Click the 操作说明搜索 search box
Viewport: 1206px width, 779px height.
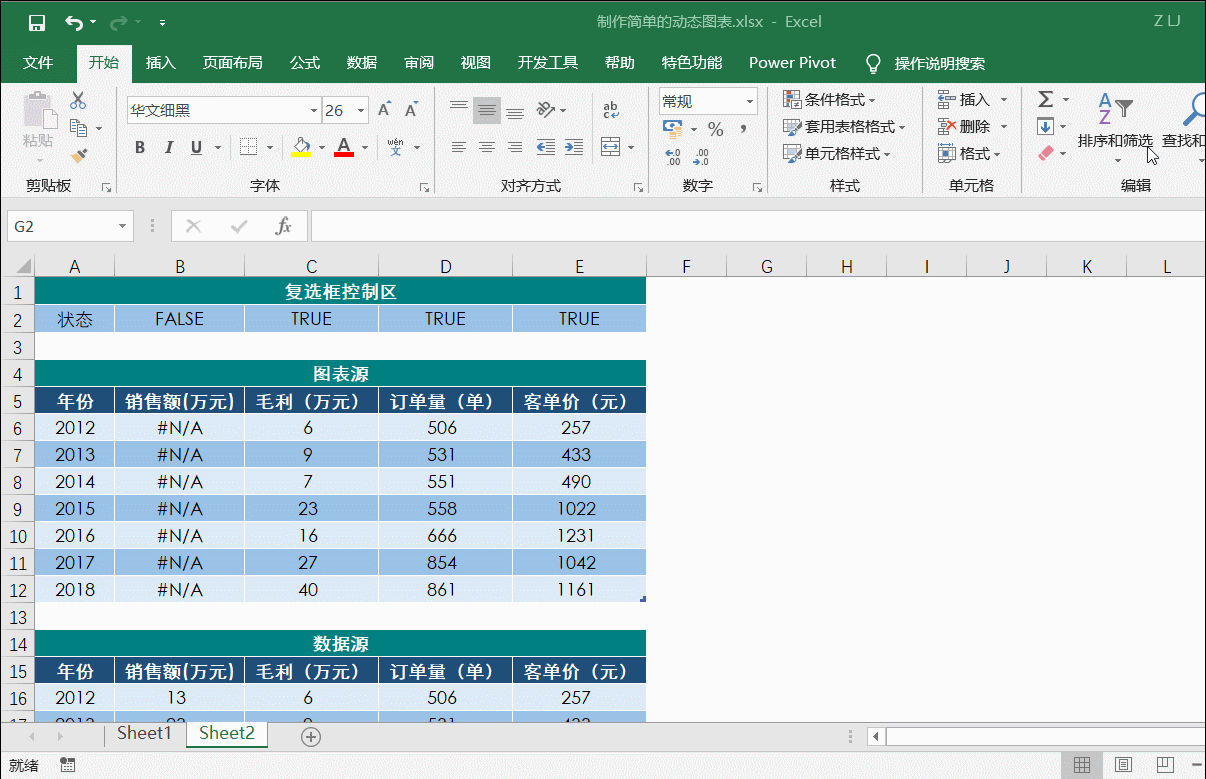tap(939, 63)
